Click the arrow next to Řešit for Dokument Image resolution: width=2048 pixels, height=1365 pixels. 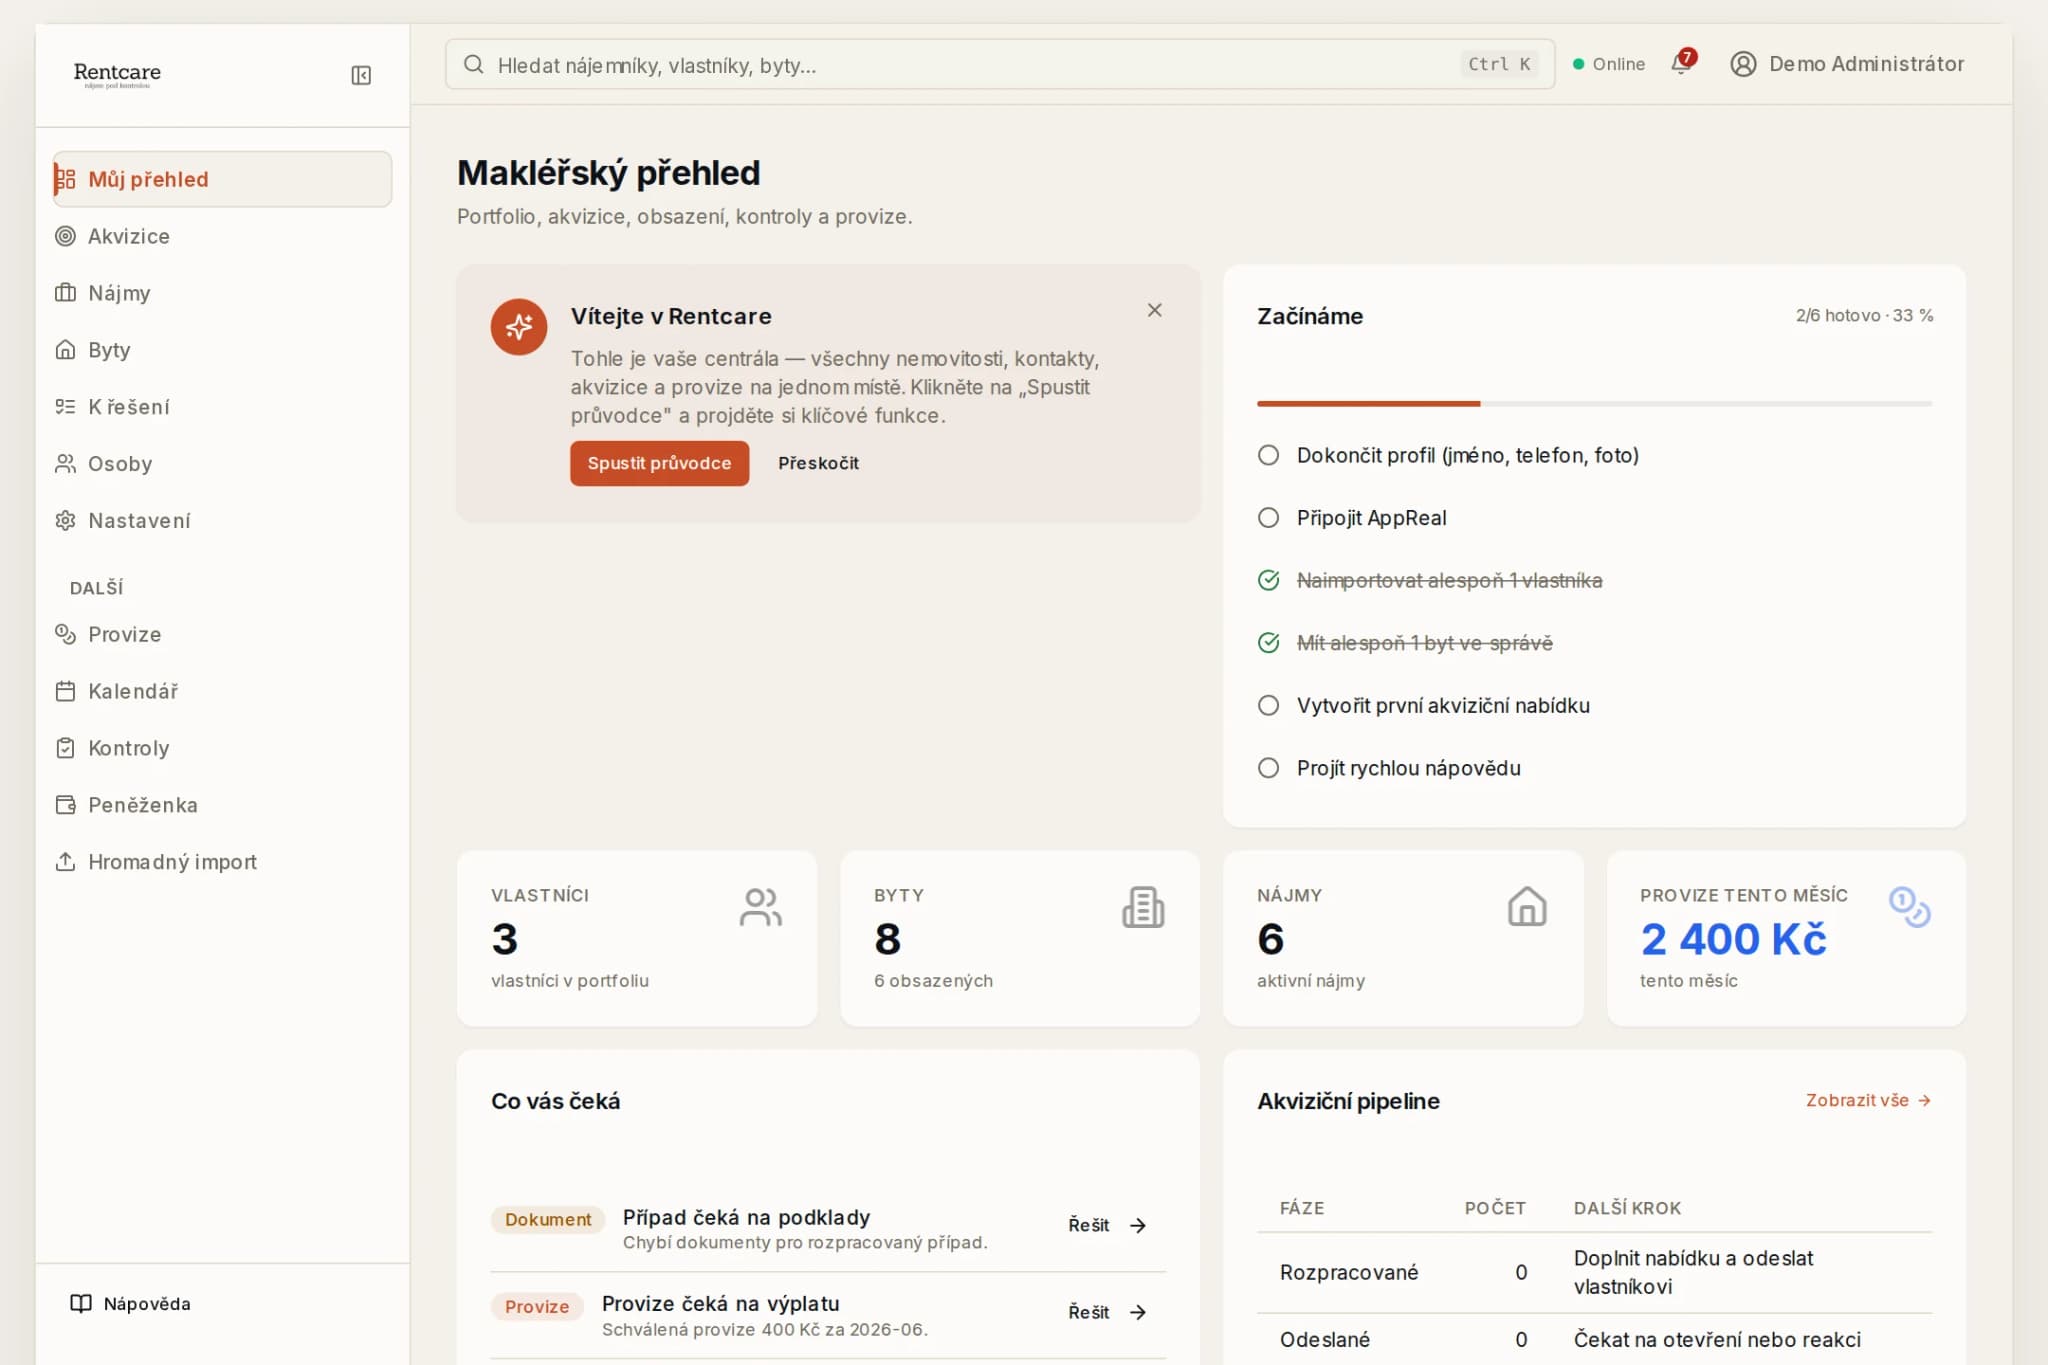[x=1137, y=1226]
